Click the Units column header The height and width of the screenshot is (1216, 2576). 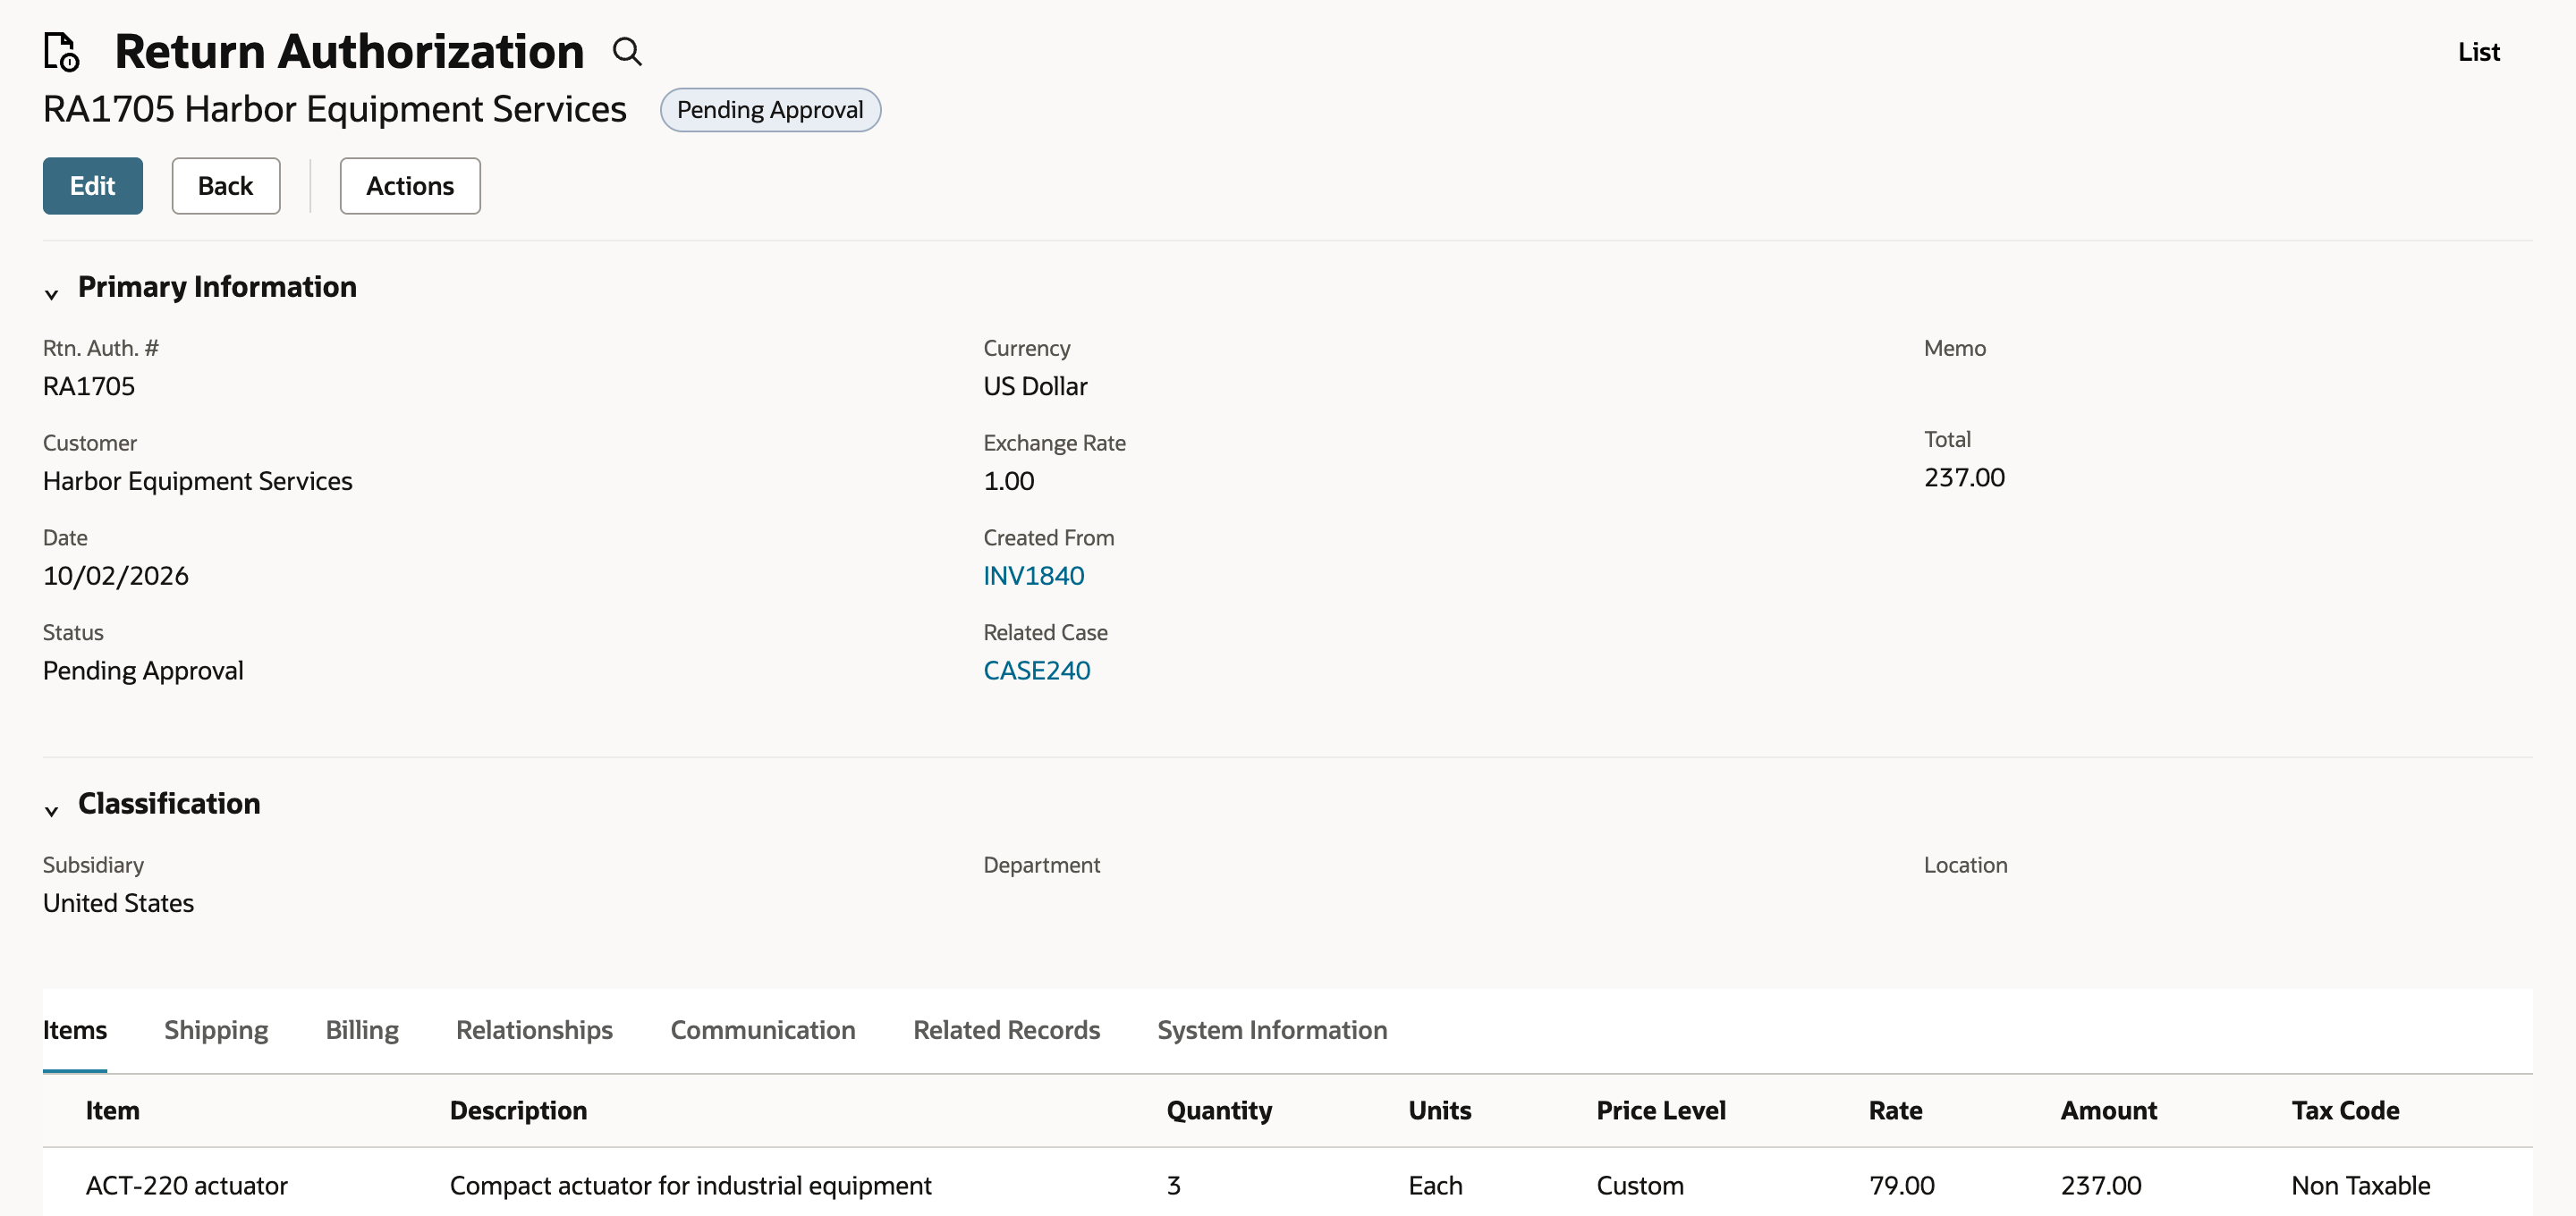pos(1439,1111)
